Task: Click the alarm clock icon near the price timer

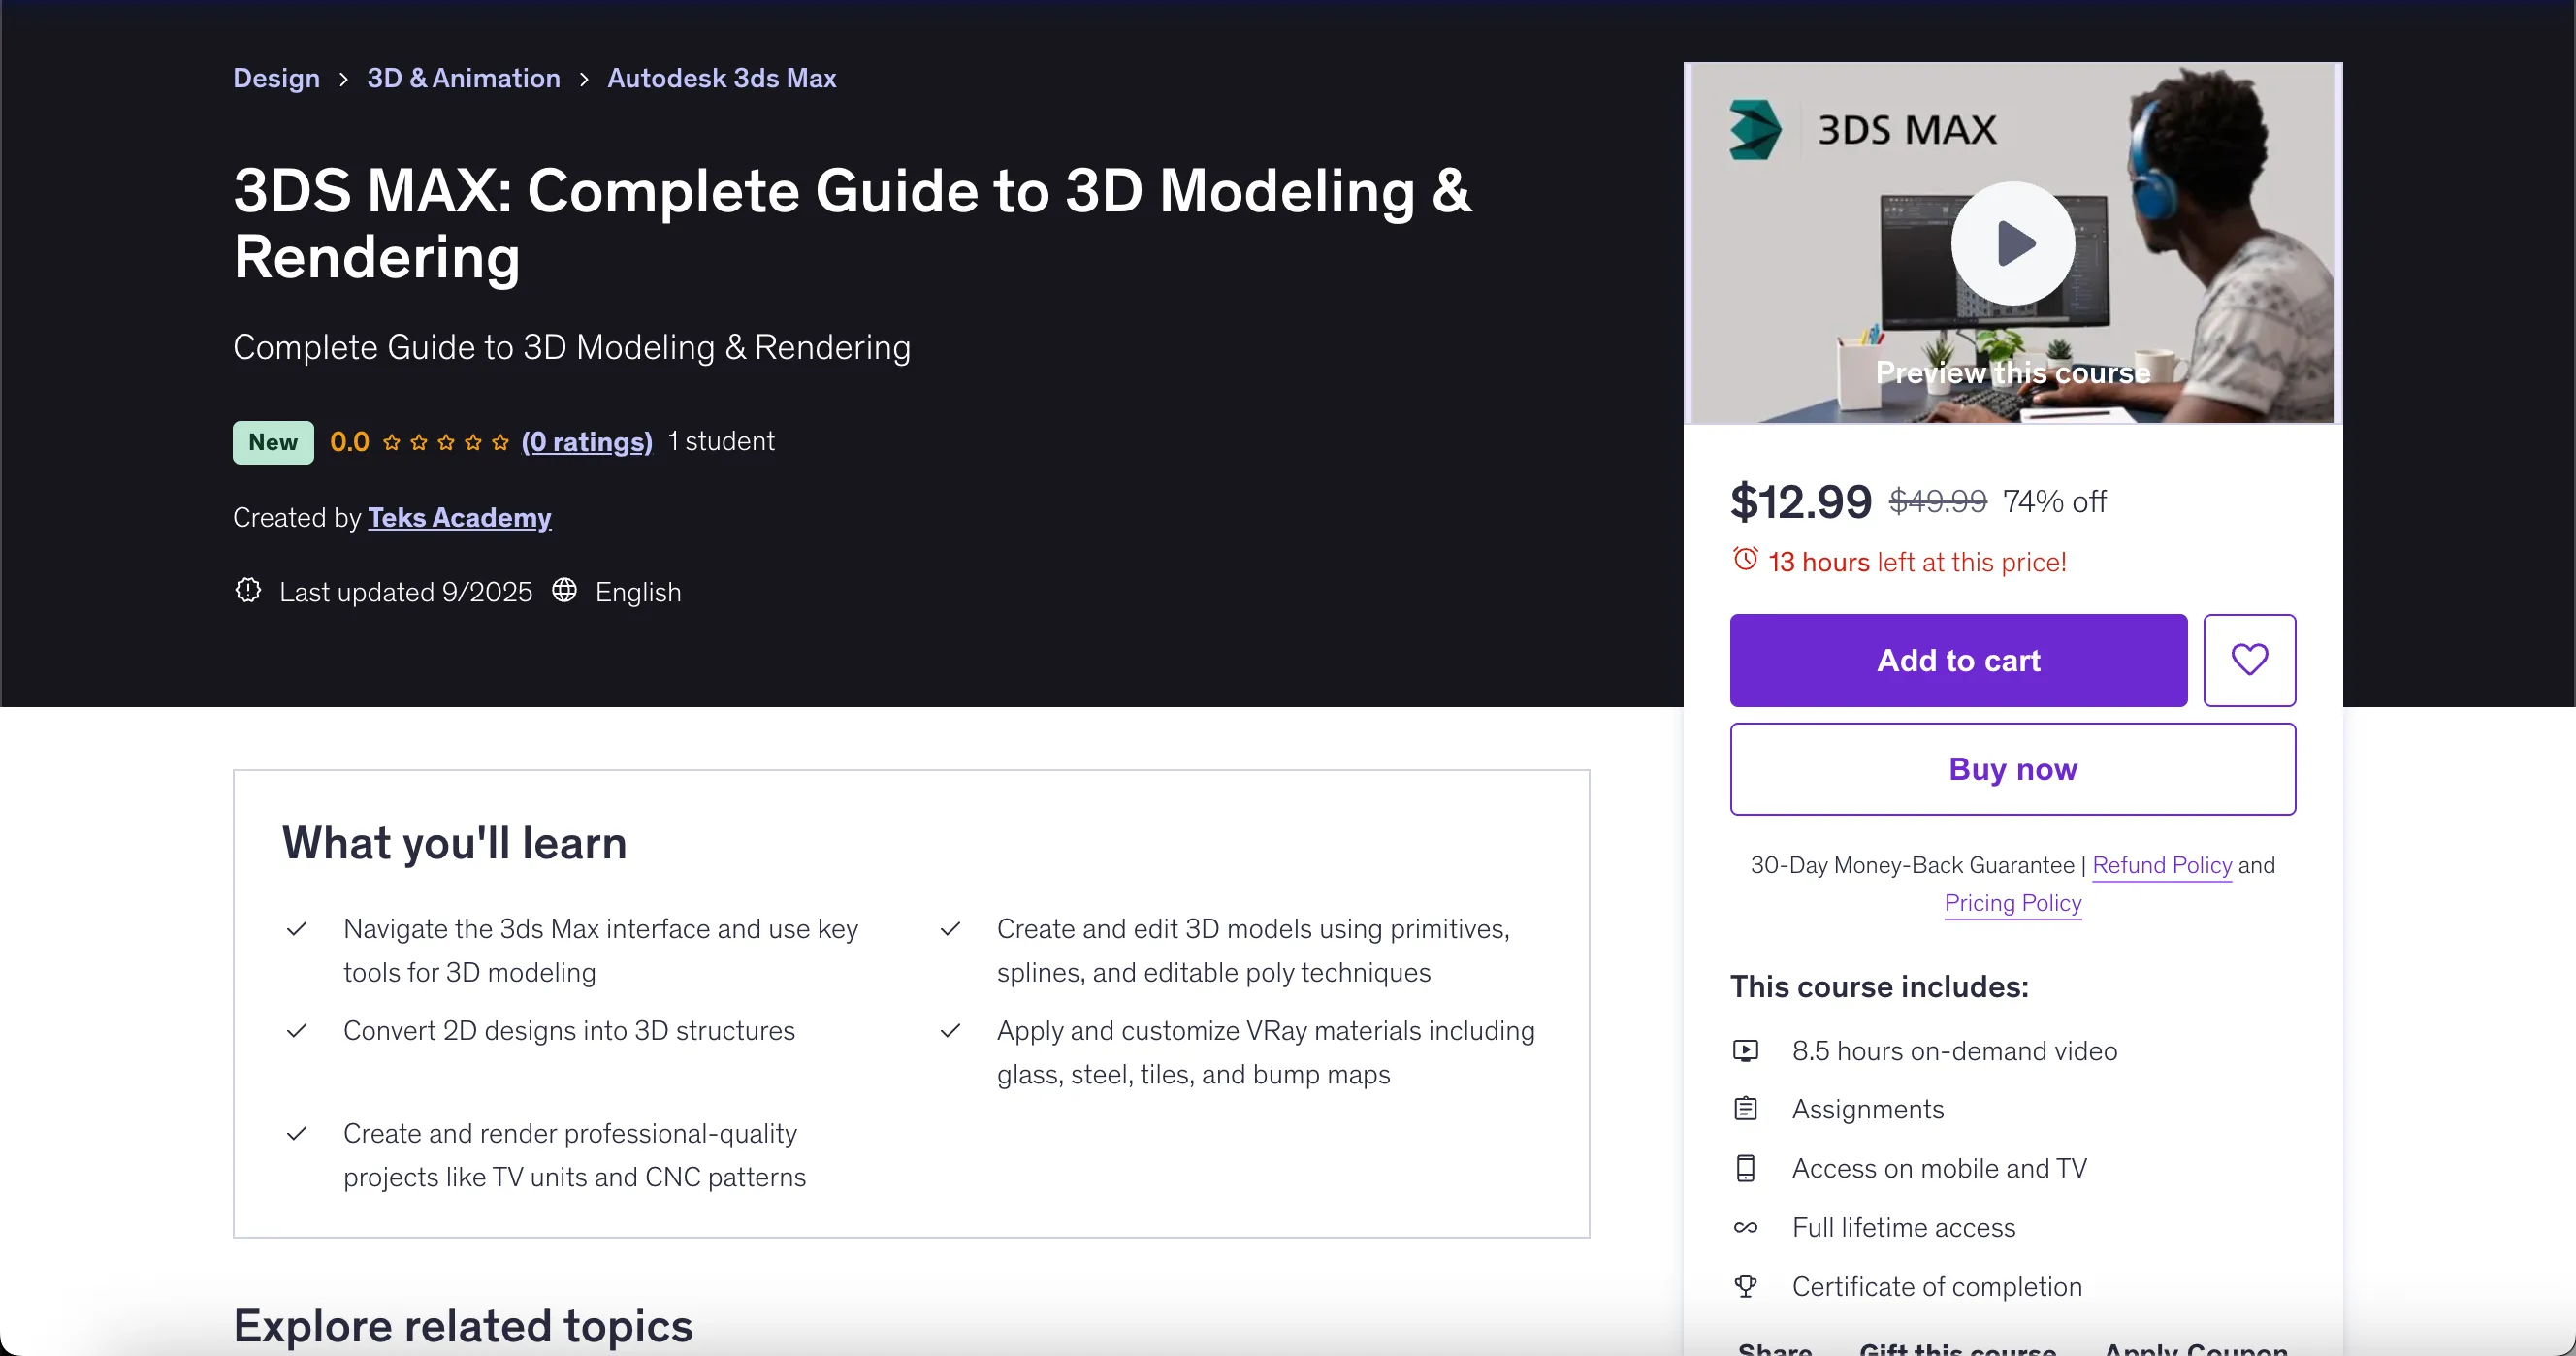Action: (x=1745, y=559)
